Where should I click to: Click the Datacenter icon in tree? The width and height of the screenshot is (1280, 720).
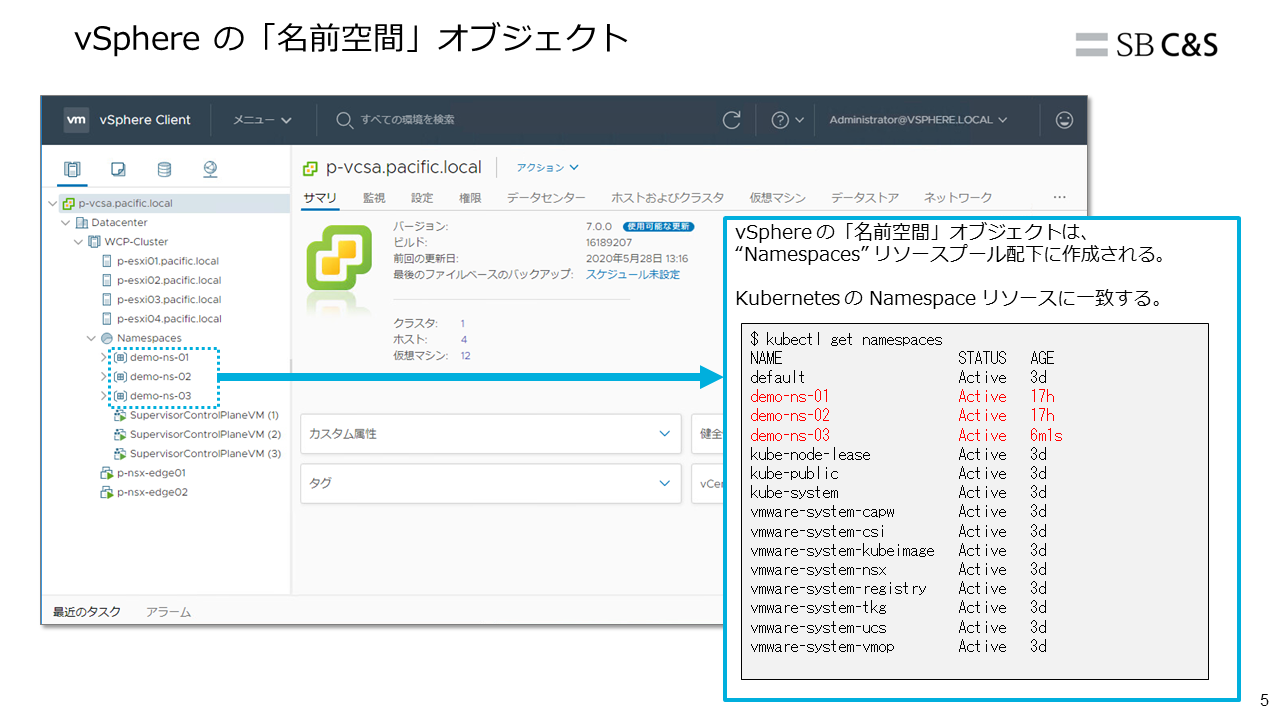[82, 222]
